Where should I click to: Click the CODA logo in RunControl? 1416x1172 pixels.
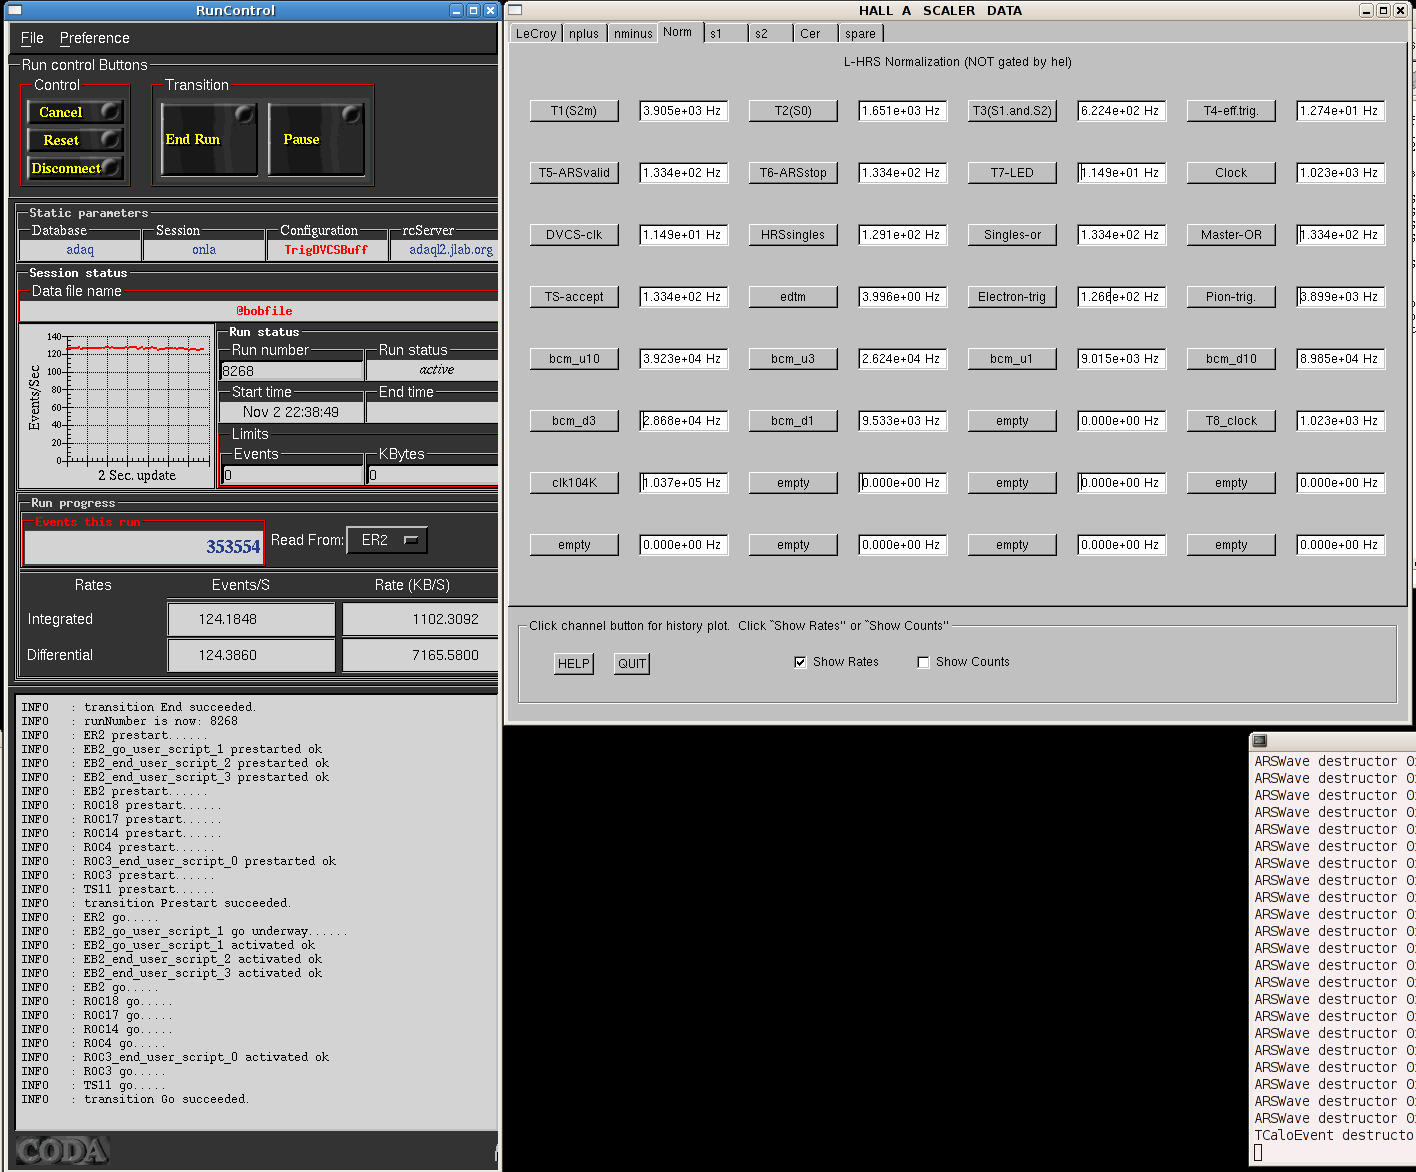[x=62, y=1150]
